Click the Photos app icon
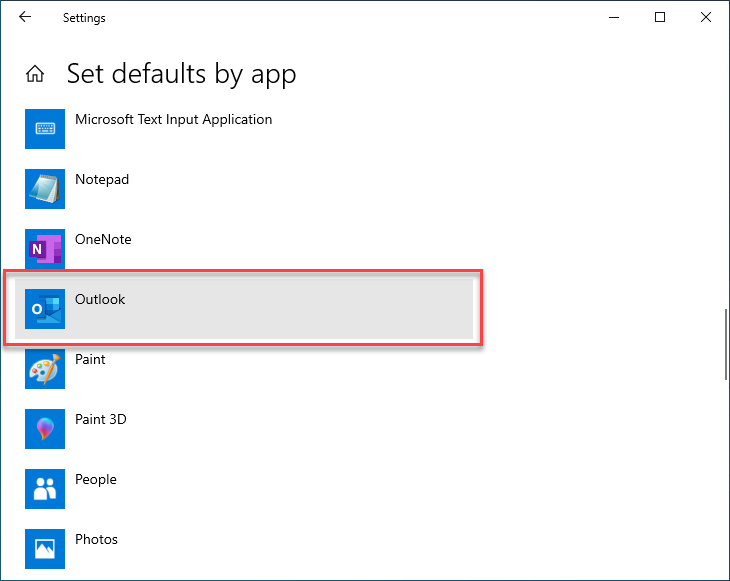Screen dimensions: 730x581 [x=45, y=549]
